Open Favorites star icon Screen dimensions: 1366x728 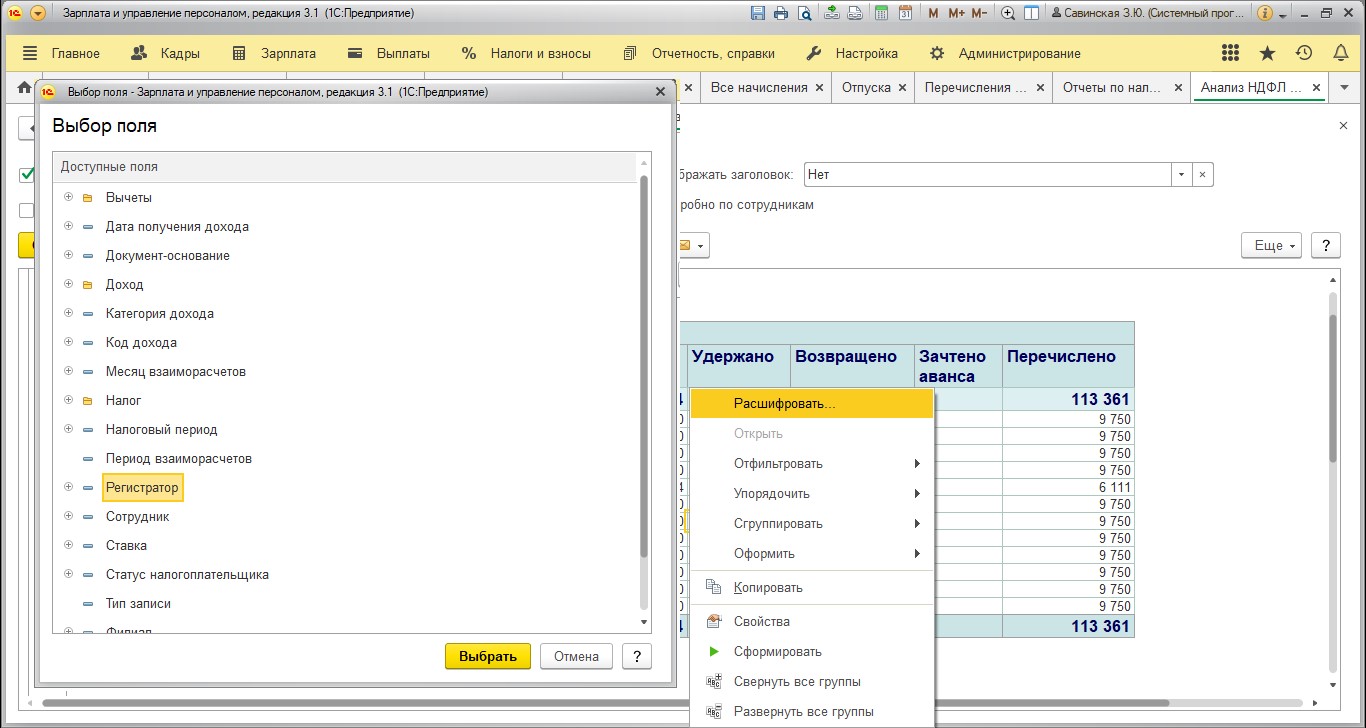tap(1267, 53)
